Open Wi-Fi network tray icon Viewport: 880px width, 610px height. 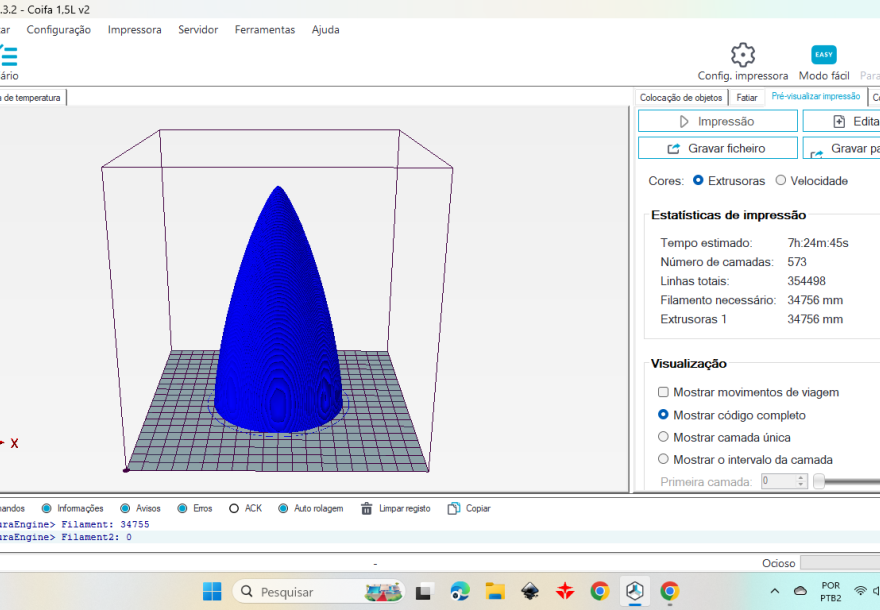(x=860, y=591)
